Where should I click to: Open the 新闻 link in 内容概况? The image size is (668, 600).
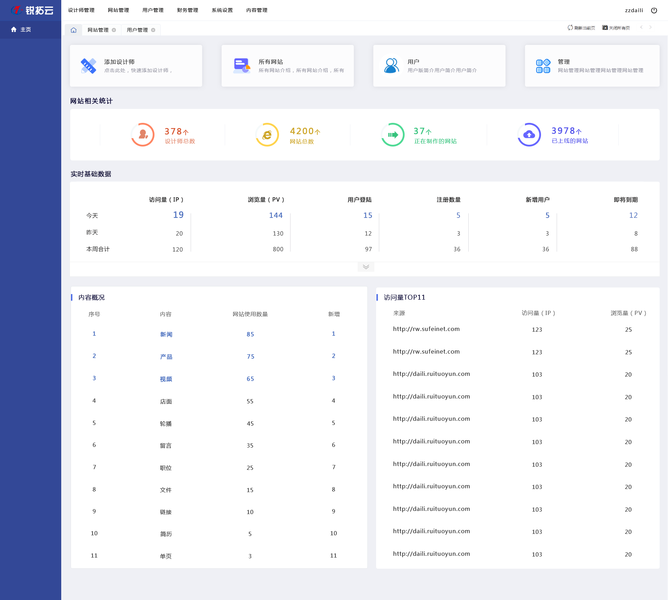point(166,335)
